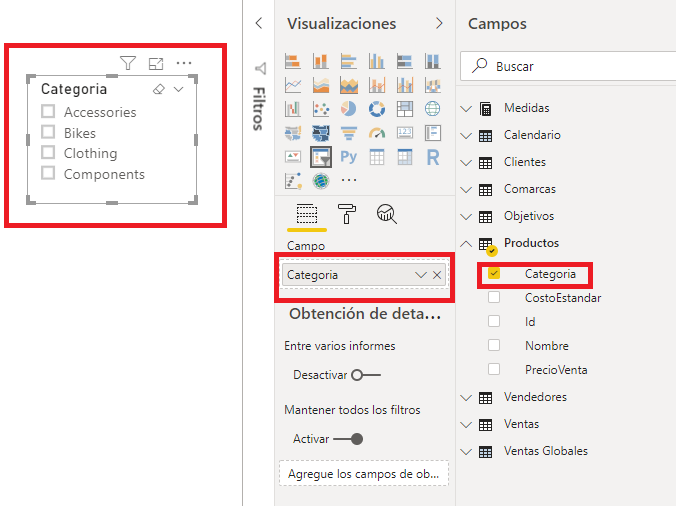The height and width of the screenshot is (506, 676).
Task: Check the Accessories box in slicer
Action: click(48, 111)
